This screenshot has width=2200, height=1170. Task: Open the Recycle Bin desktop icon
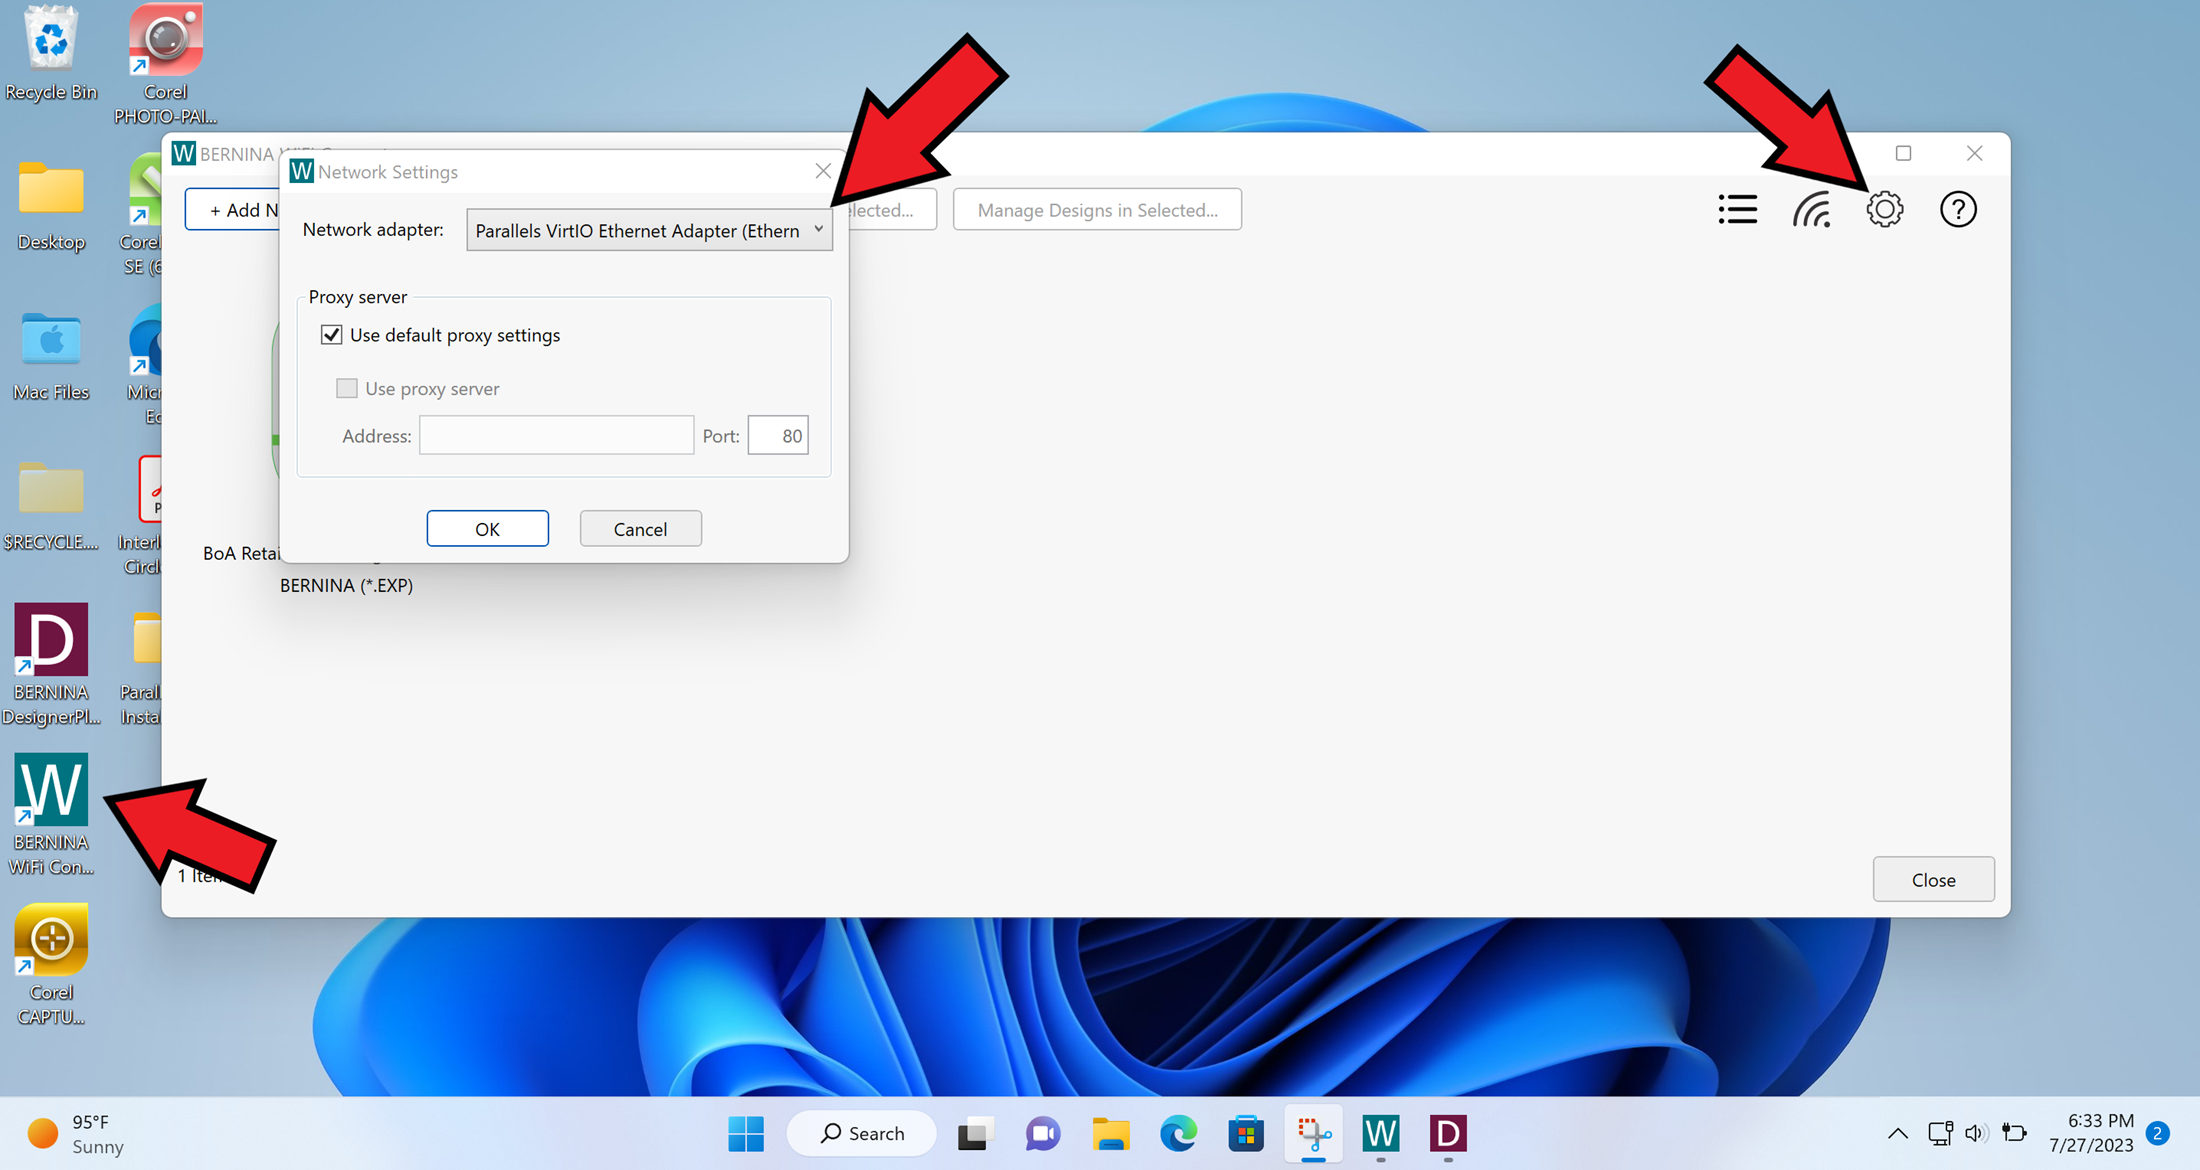pyautogui.click(x=51, y=53)
